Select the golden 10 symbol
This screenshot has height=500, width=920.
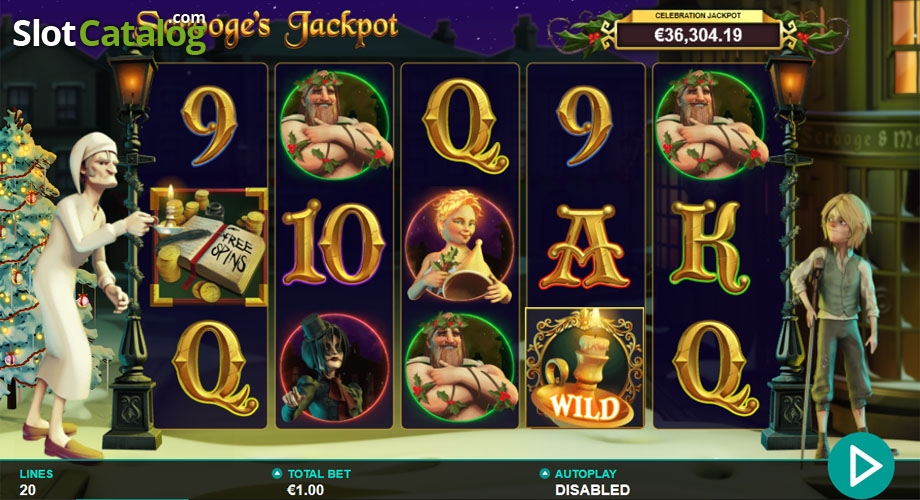point(333,244)
